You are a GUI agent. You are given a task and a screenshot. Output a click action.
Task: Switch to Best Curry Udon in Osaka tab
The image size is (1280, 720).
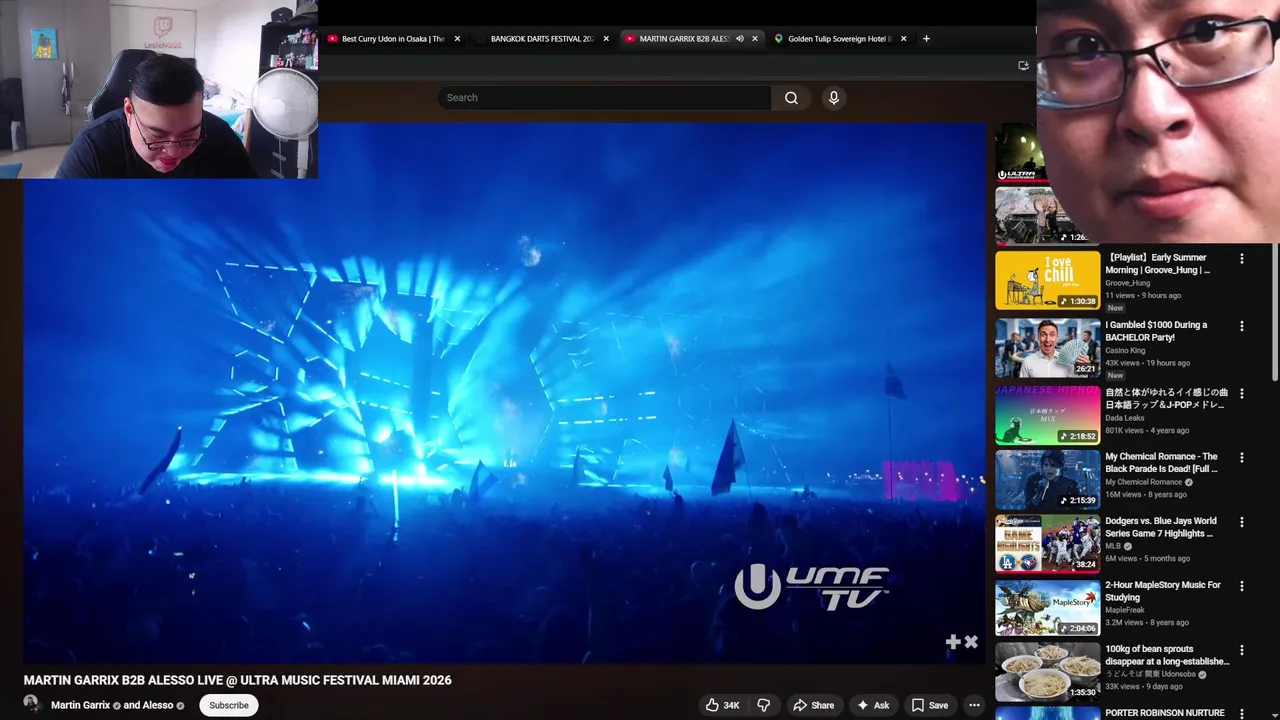point(393,39)
